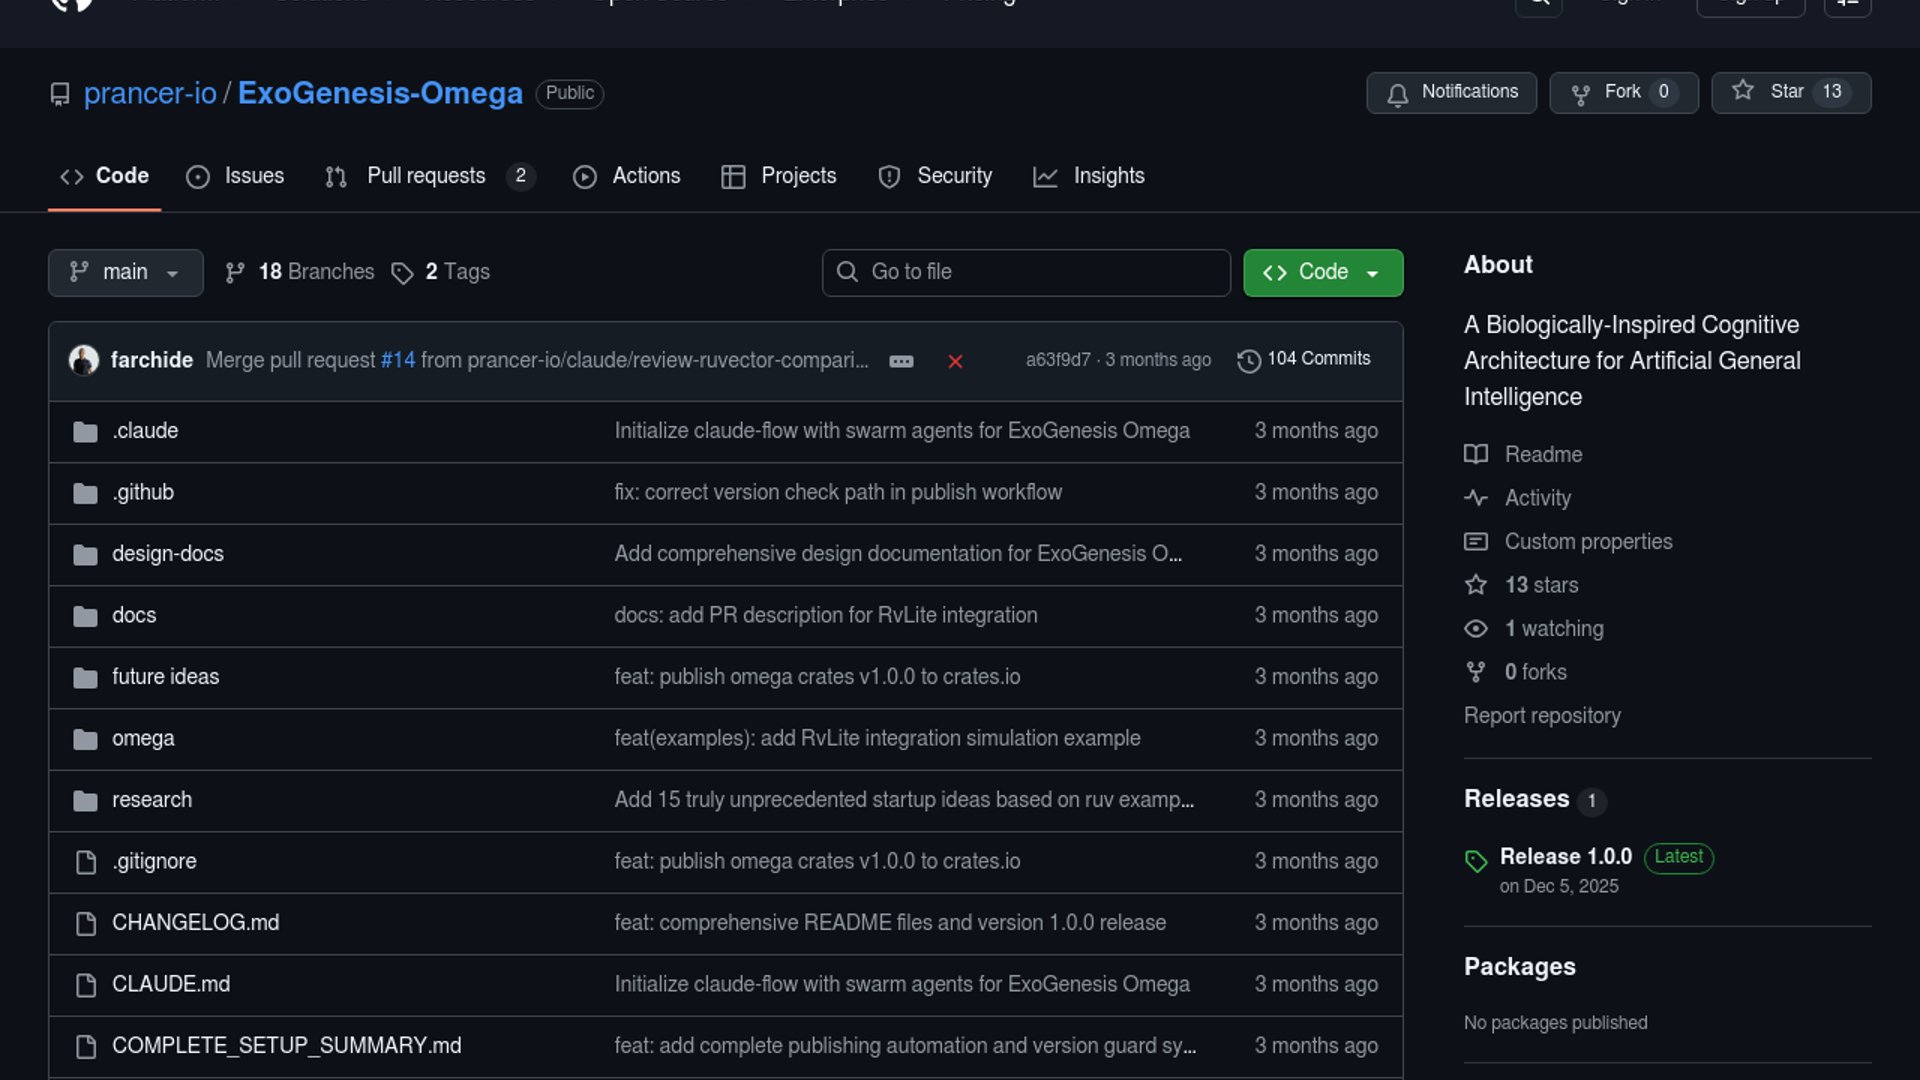Image resolution: width=1920 pixels, height=1080 pixels.
Task: Click the Fork icon button
Action: 1581,93
